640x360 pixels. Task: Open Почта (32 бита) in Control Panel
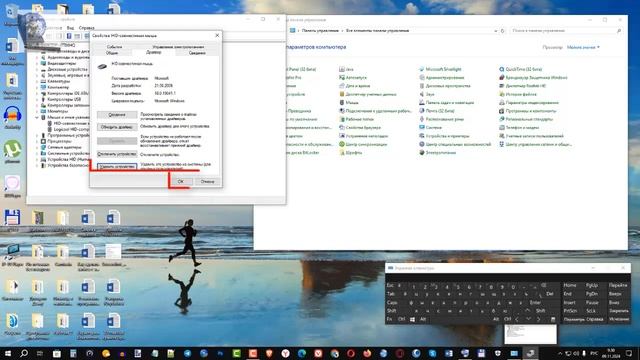coord(437,111)
